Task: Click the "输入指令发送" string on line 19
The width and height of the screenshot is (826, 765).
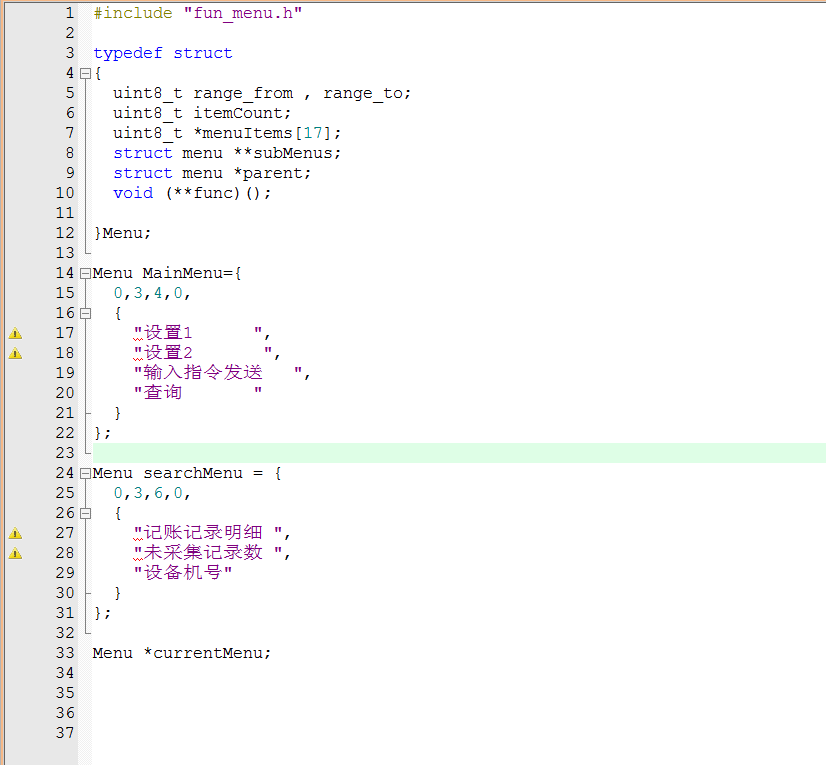Action: [203, 373]
